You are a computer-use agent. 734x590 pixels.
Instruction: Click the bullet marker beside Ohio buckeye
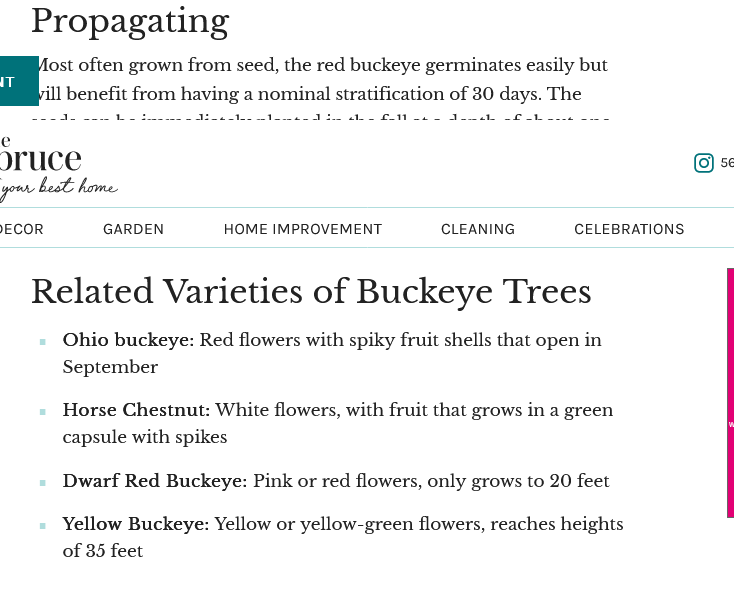pyautogui.click(x=43, y=342)
